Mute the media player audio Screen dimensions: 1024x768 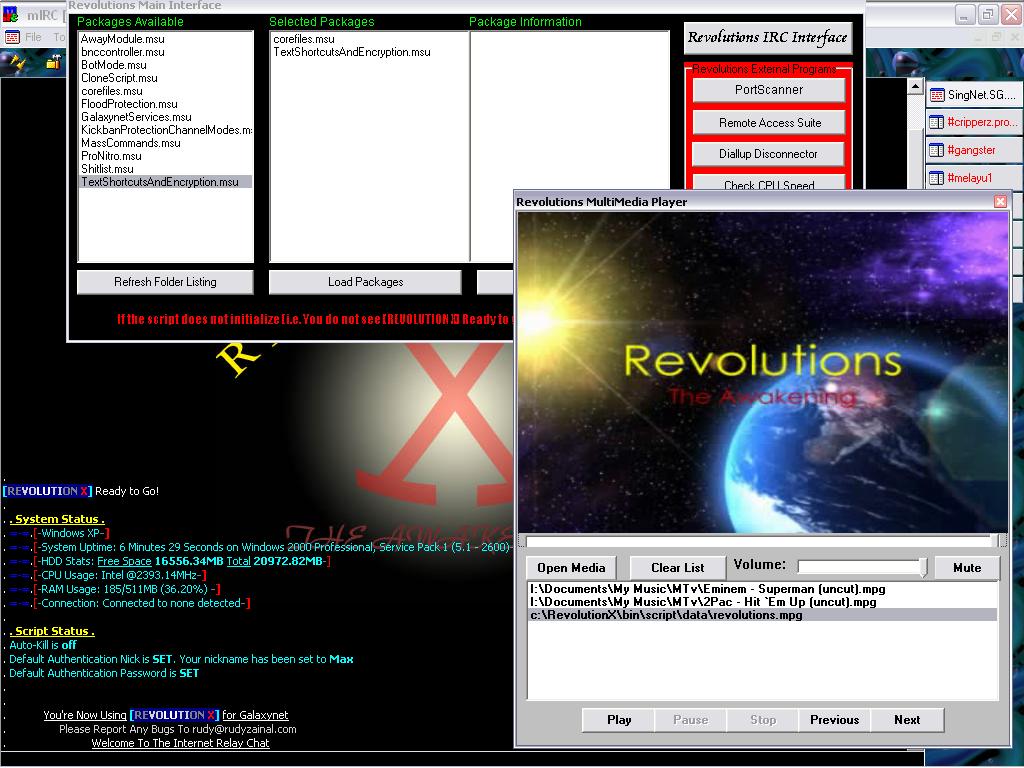[967, 568]
